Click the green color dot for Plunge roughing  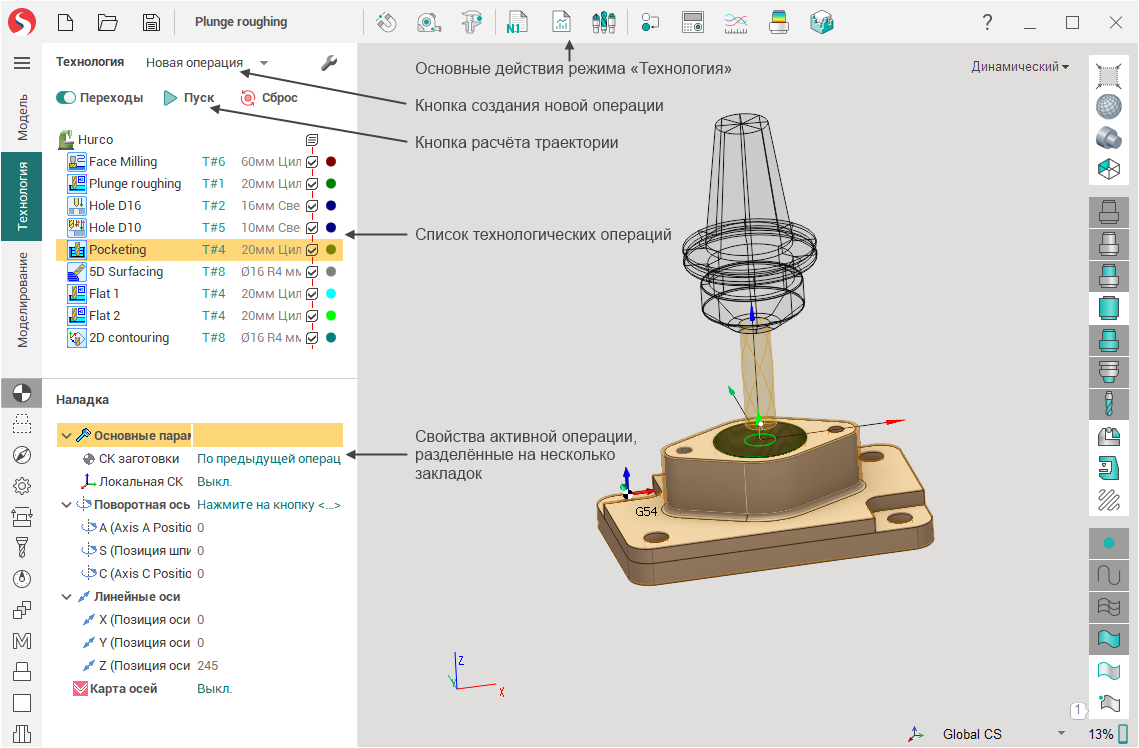click(x=330, y=184)
